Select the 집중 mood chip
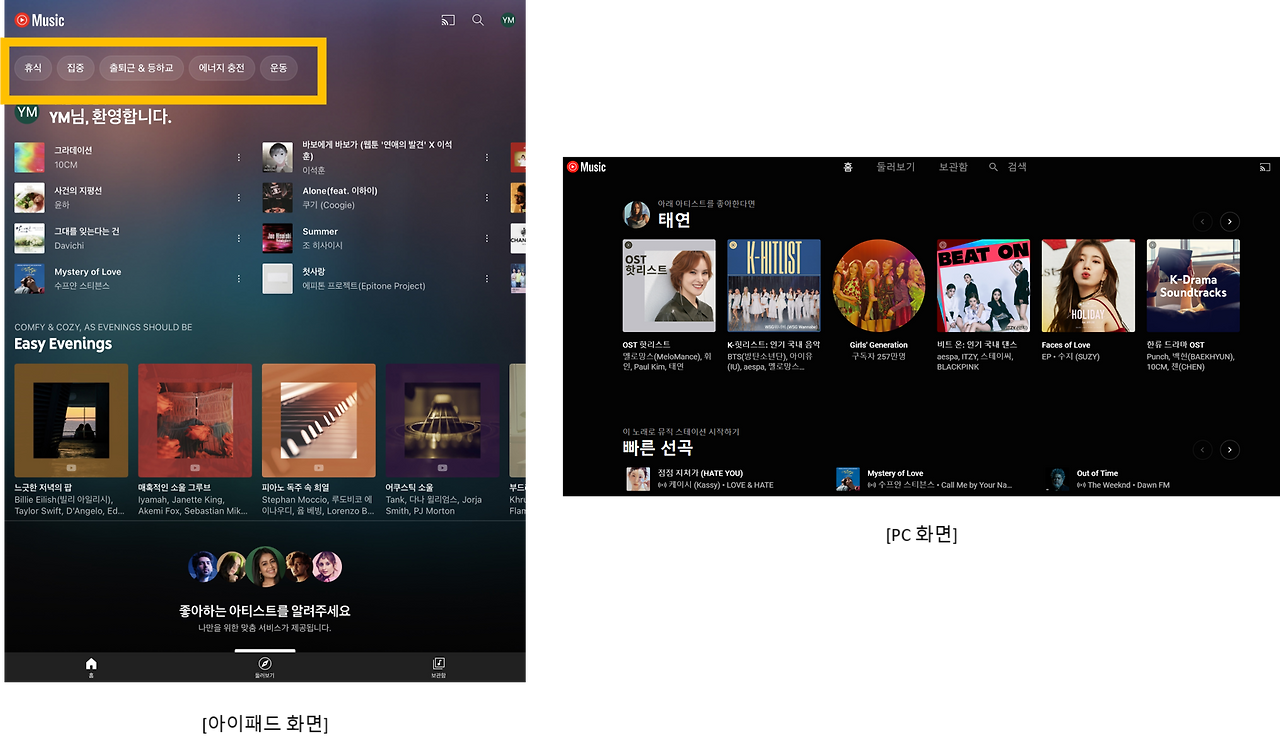The width and height of the screenshot is (1280, 747). 75,68
